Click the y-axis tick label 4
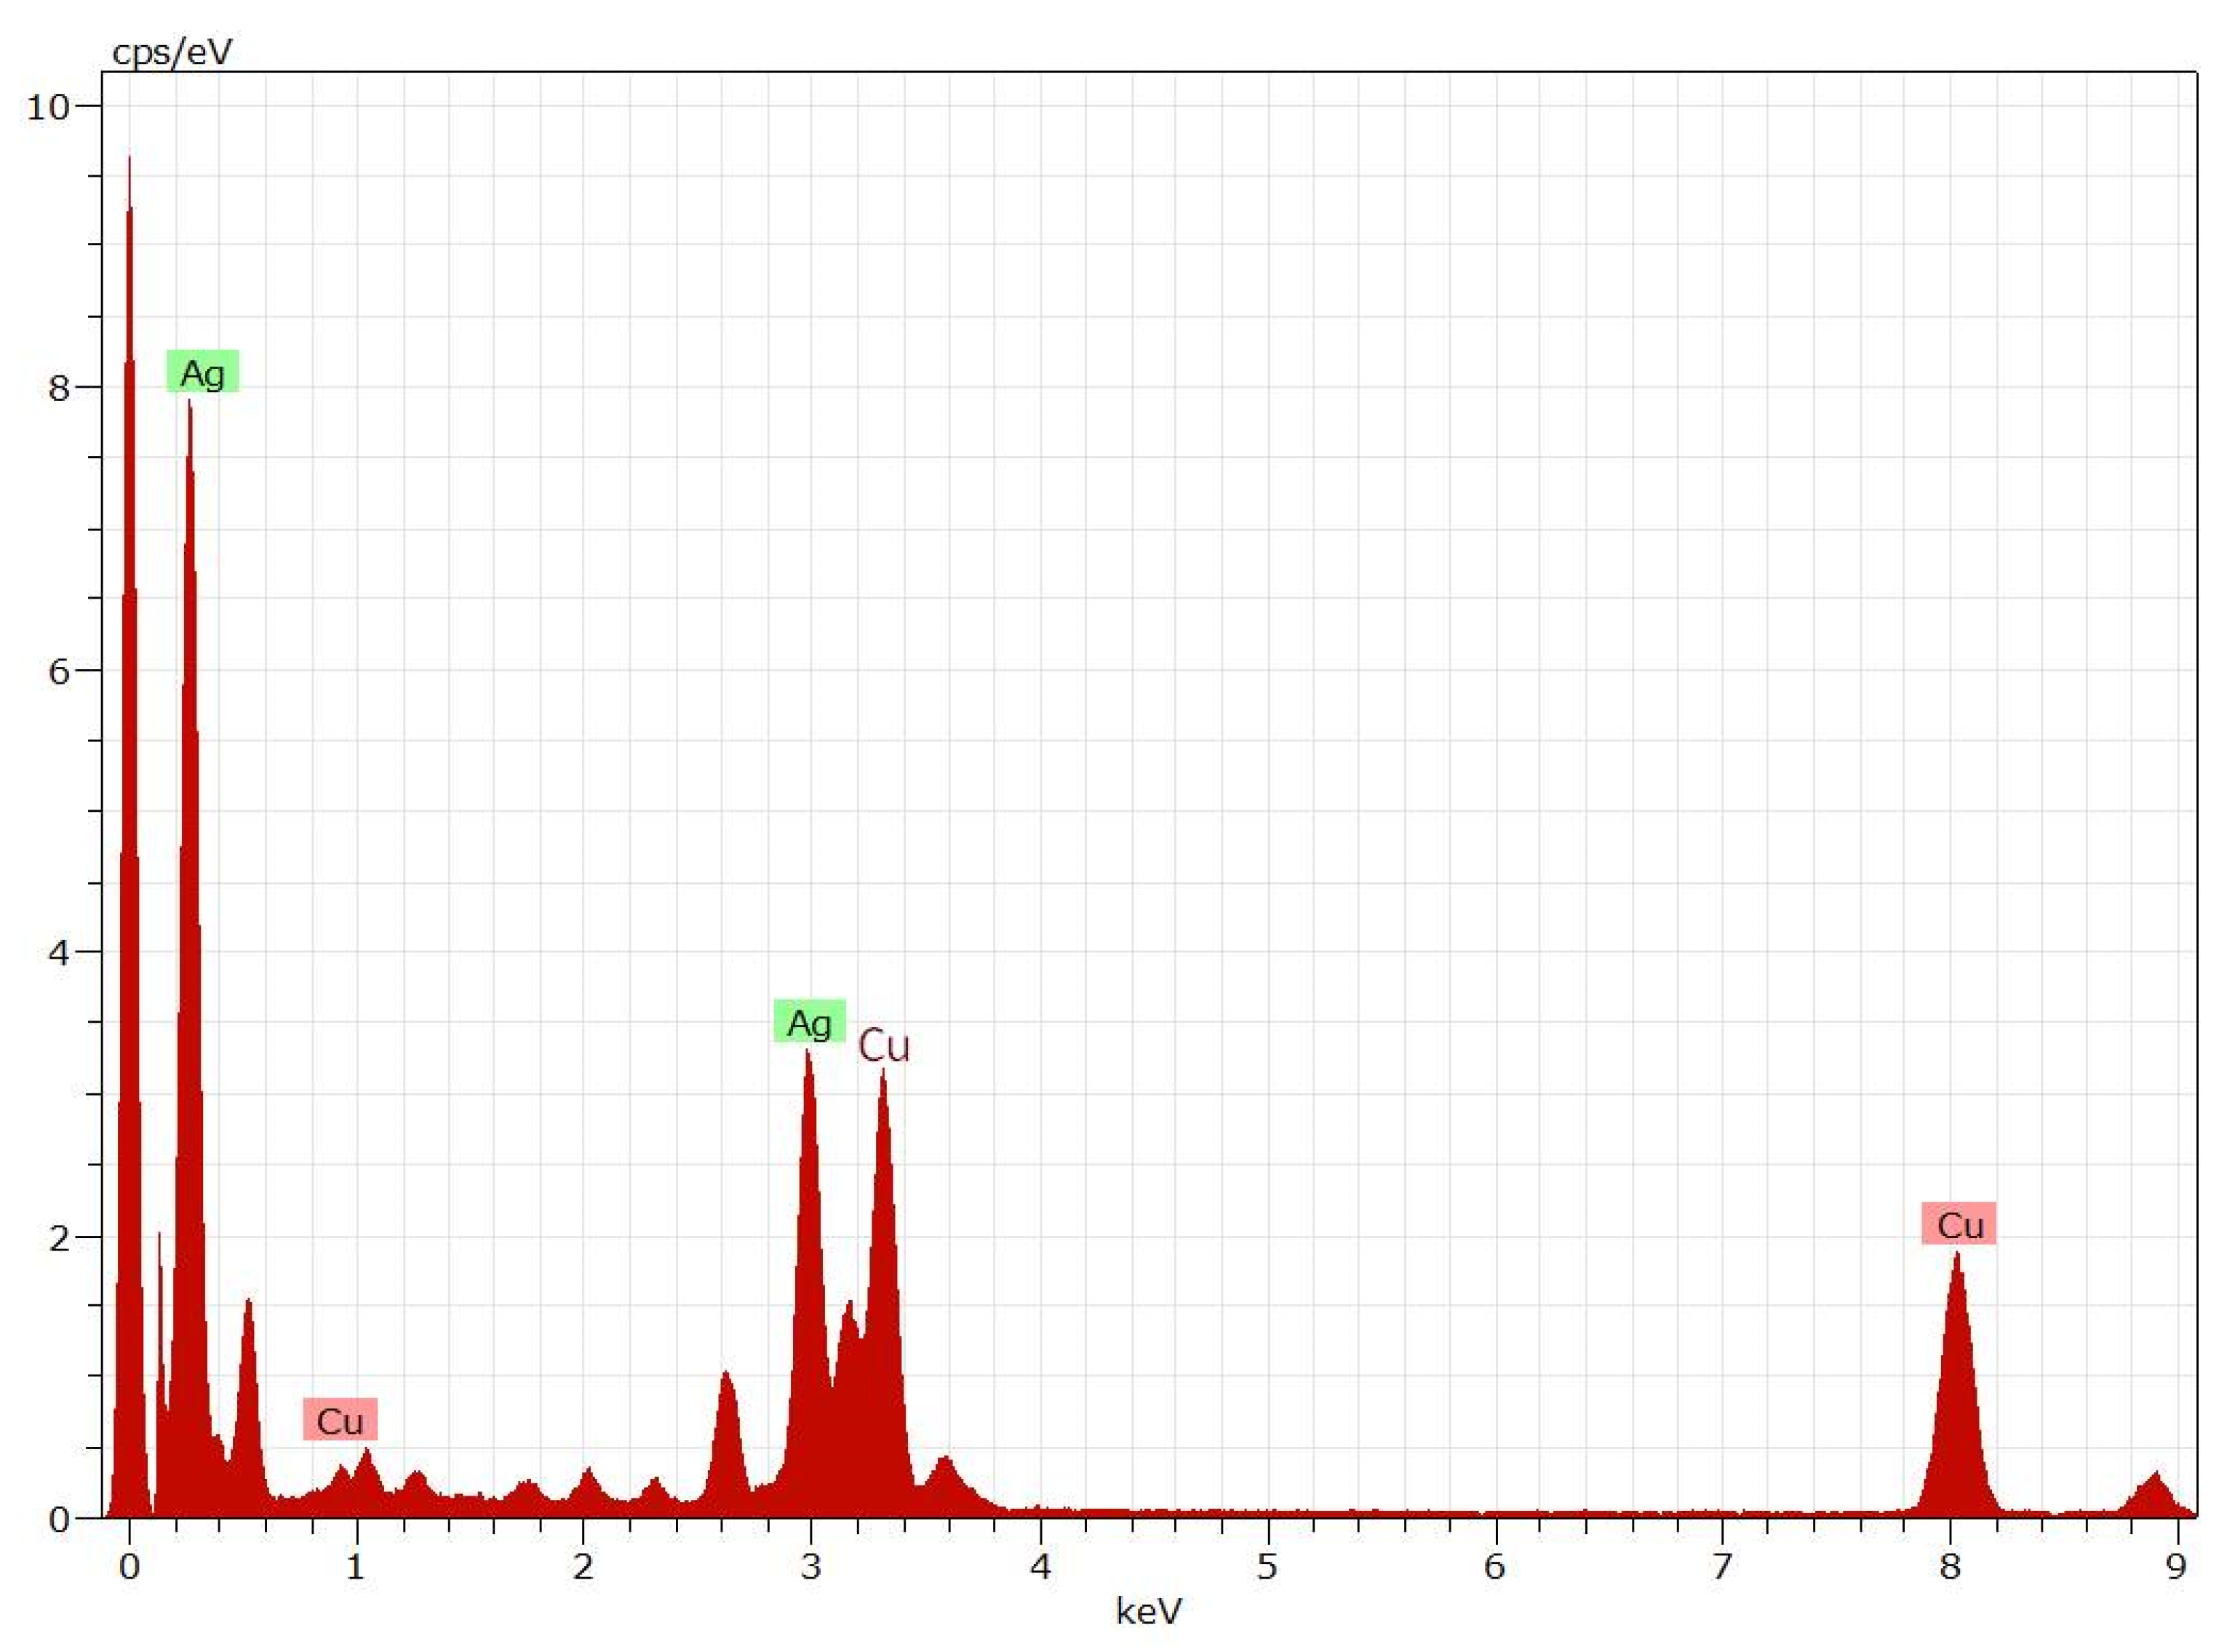This screenshot has width=2235, height=1652. (58, 953)
